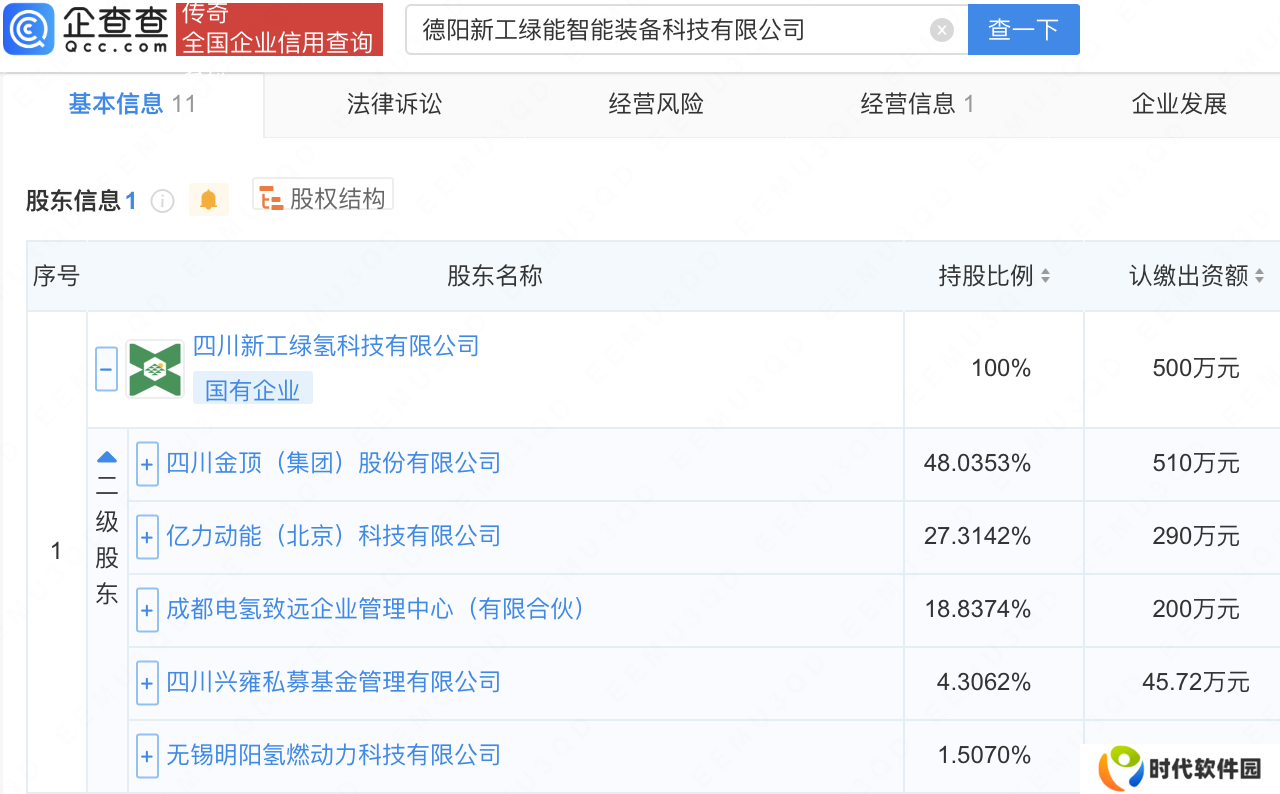Open 亿力动能（北京）科技有限公司 link
Image resolution: width=1280 pixels, height=794 pixels.
tap(333, 536)
